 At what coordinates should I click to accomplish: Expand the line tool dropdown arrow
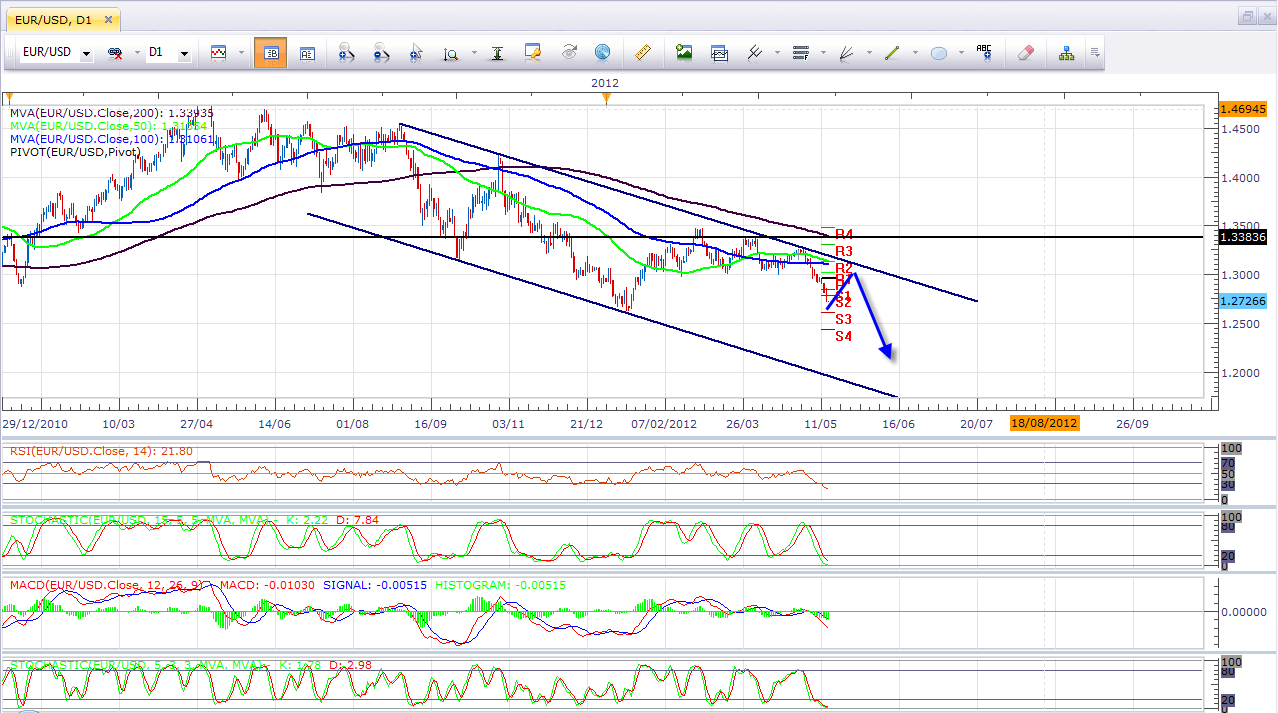914,53
